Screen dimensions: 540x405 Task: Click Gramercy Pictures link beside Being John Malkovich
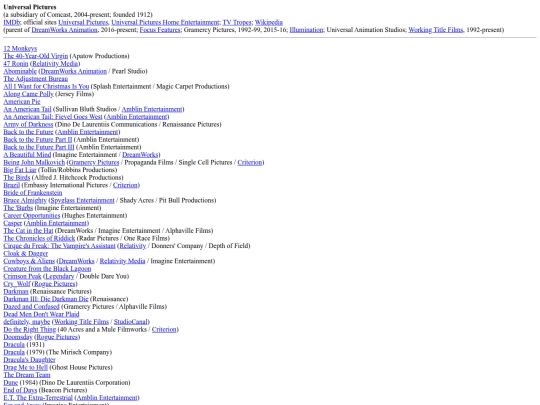click(94, 162)
